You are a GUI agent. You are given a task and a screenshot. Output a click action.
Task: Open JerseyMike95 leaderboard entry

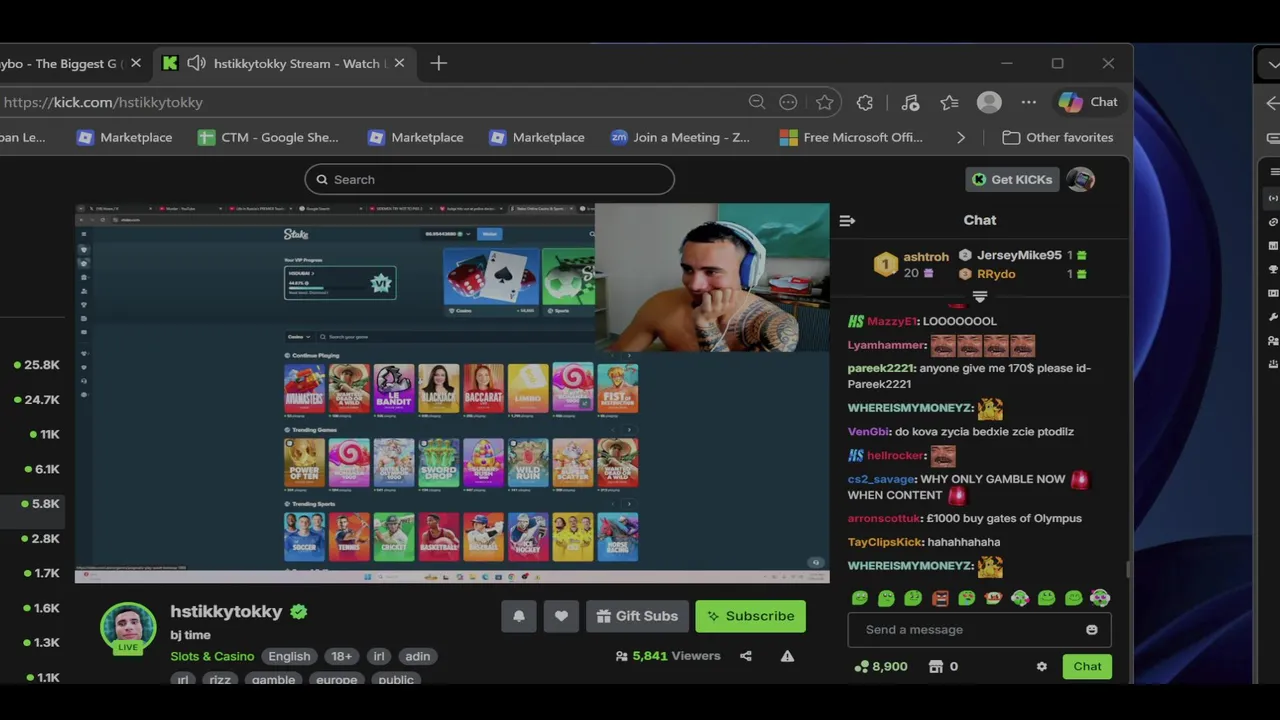tap(1023, 255)
